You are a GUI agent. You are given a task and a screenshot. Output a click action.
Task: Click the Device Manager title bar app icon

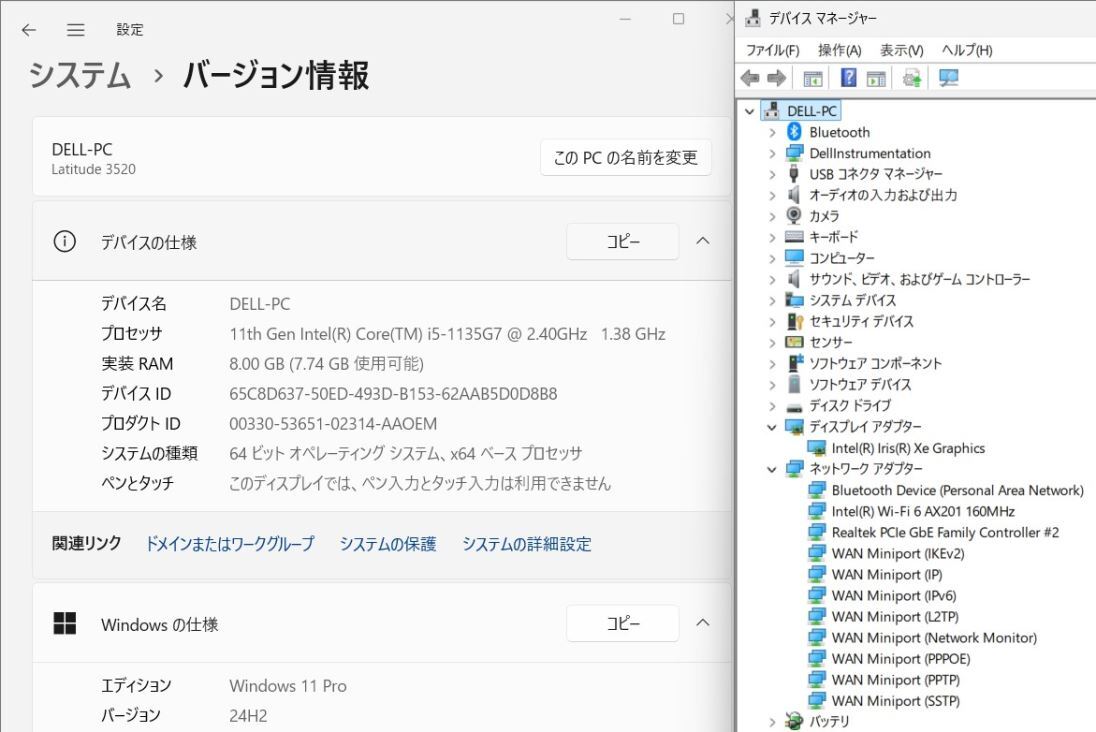point(753,17)
